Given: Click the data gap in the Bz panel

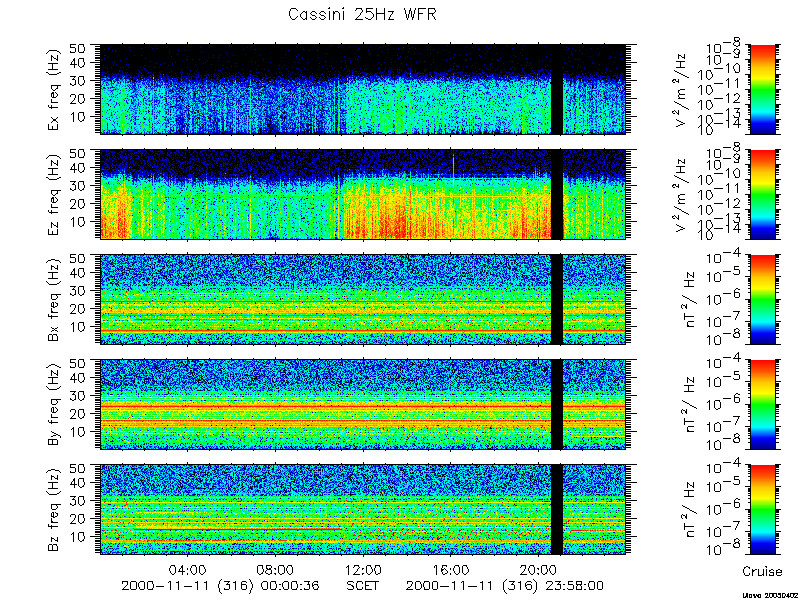Looking at the screenshot, I should coord(557,510).
